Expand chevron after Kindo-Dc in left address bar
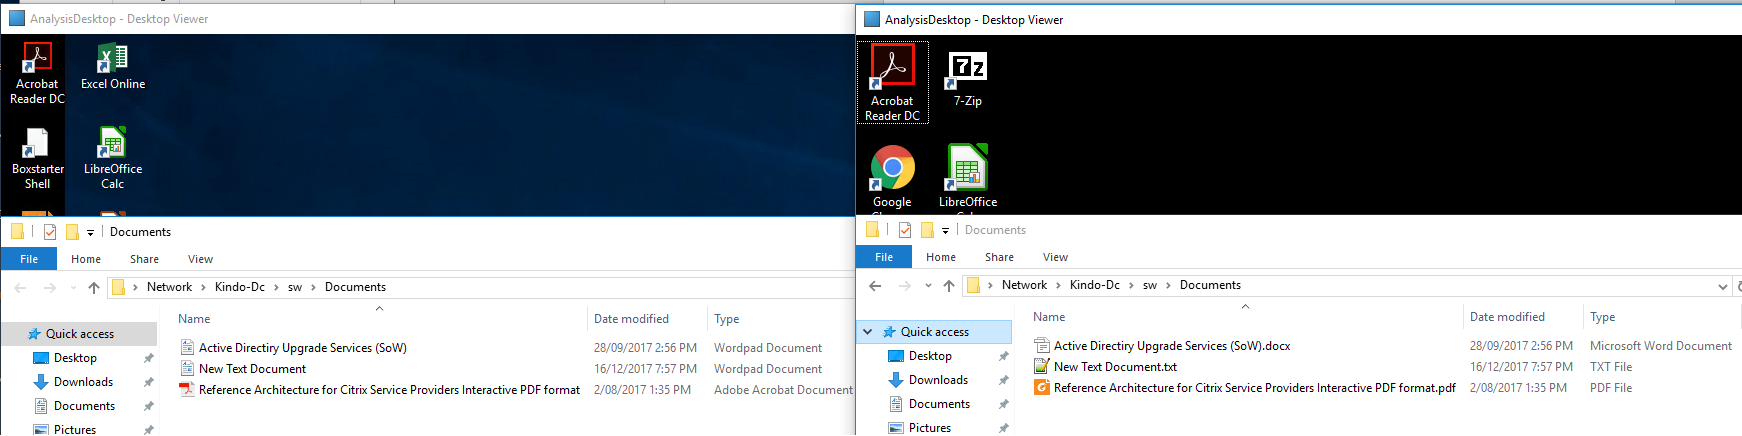 coord(277,288)
